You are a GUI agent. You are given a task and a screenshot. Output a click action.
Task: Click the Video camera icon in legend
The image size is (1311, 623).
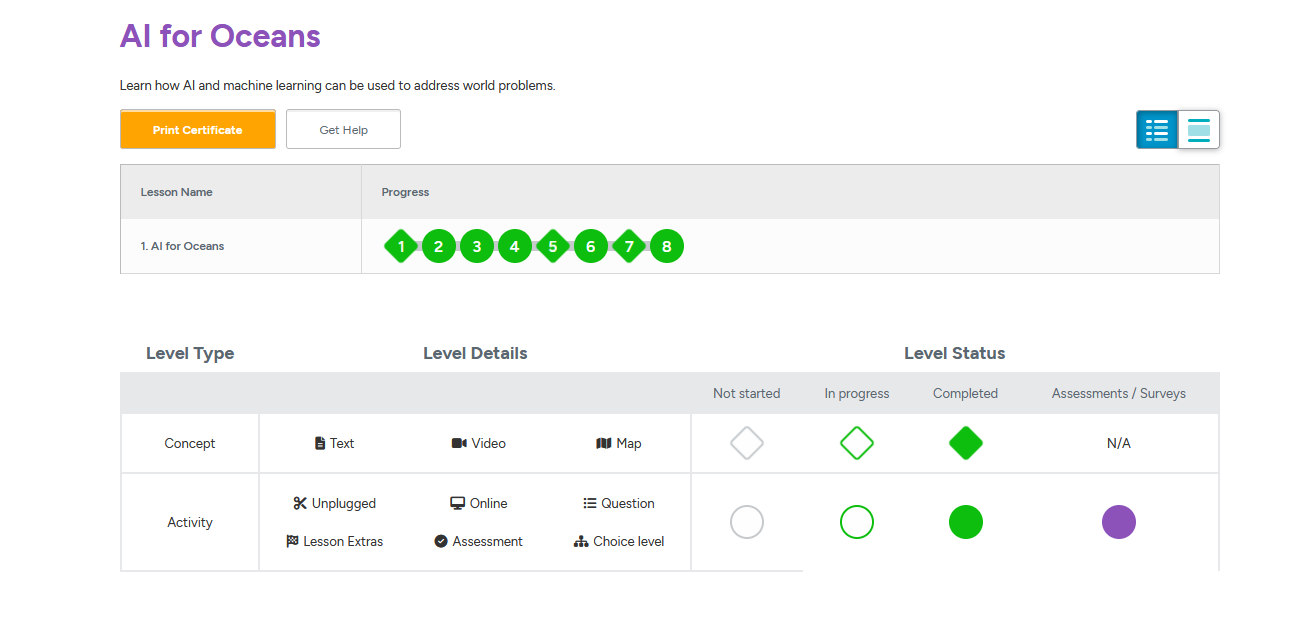(459, 443)
